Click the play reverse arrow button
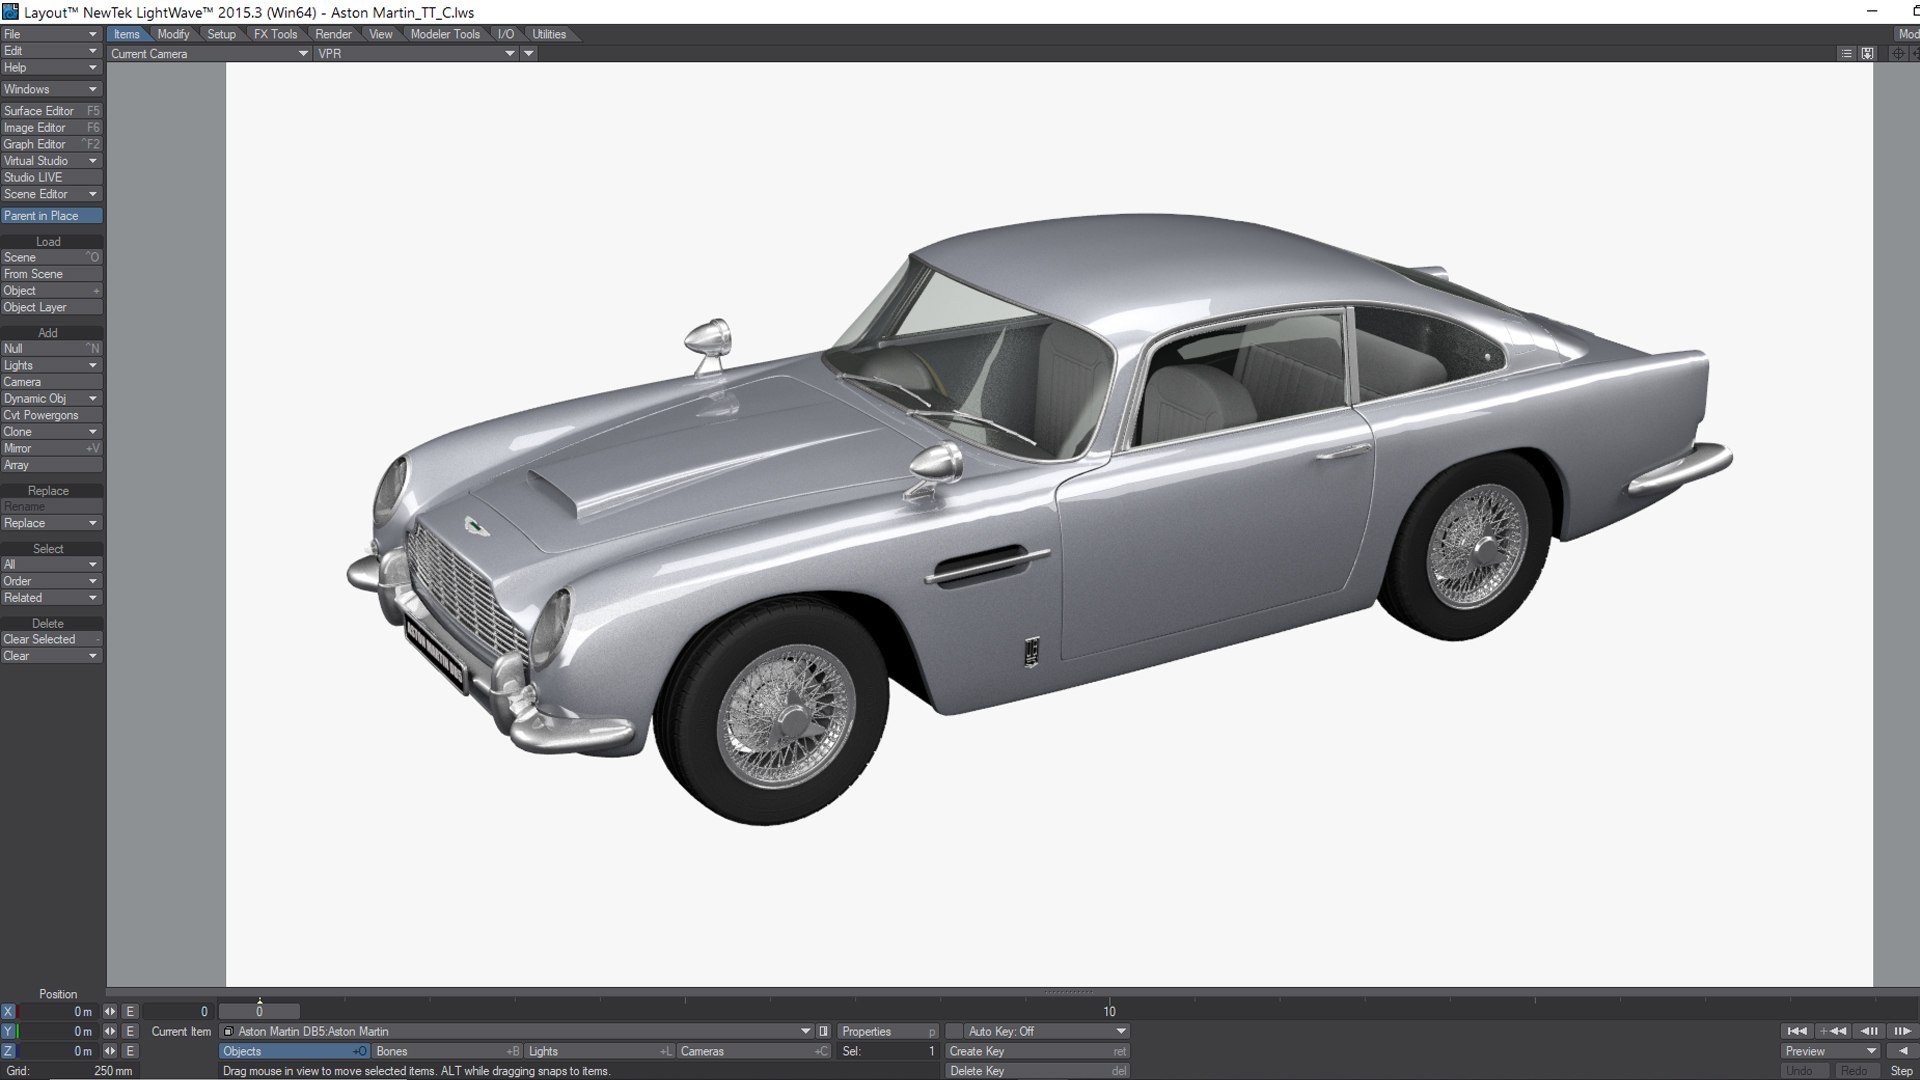 pyautogui.click(x=1901, y=1051)
